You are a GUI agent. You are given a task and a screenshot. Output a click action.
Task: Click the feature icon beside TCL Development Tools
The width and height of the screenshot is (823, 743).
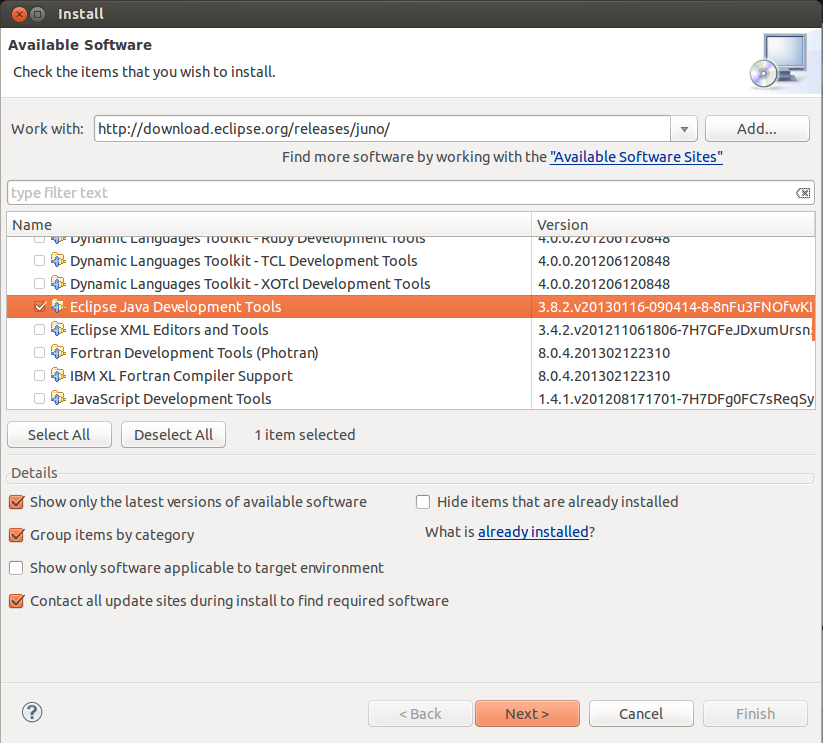pyautogui.click(x=58, y=260)
